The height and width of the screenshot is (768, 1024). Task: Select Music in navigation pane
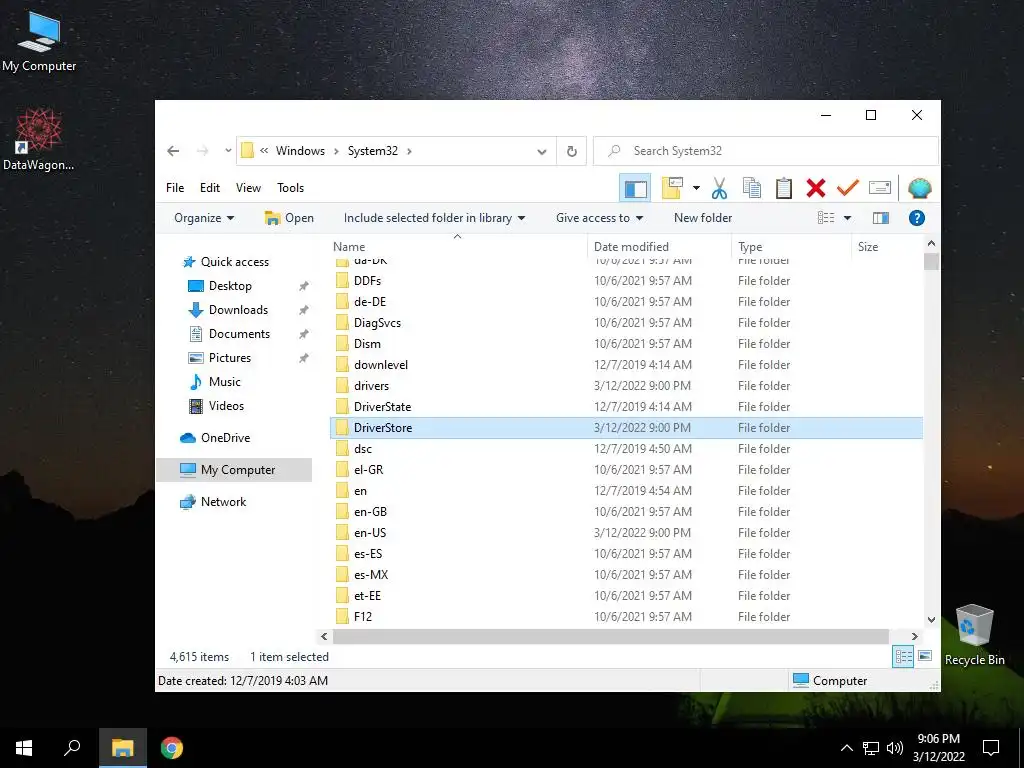point(225,382)
